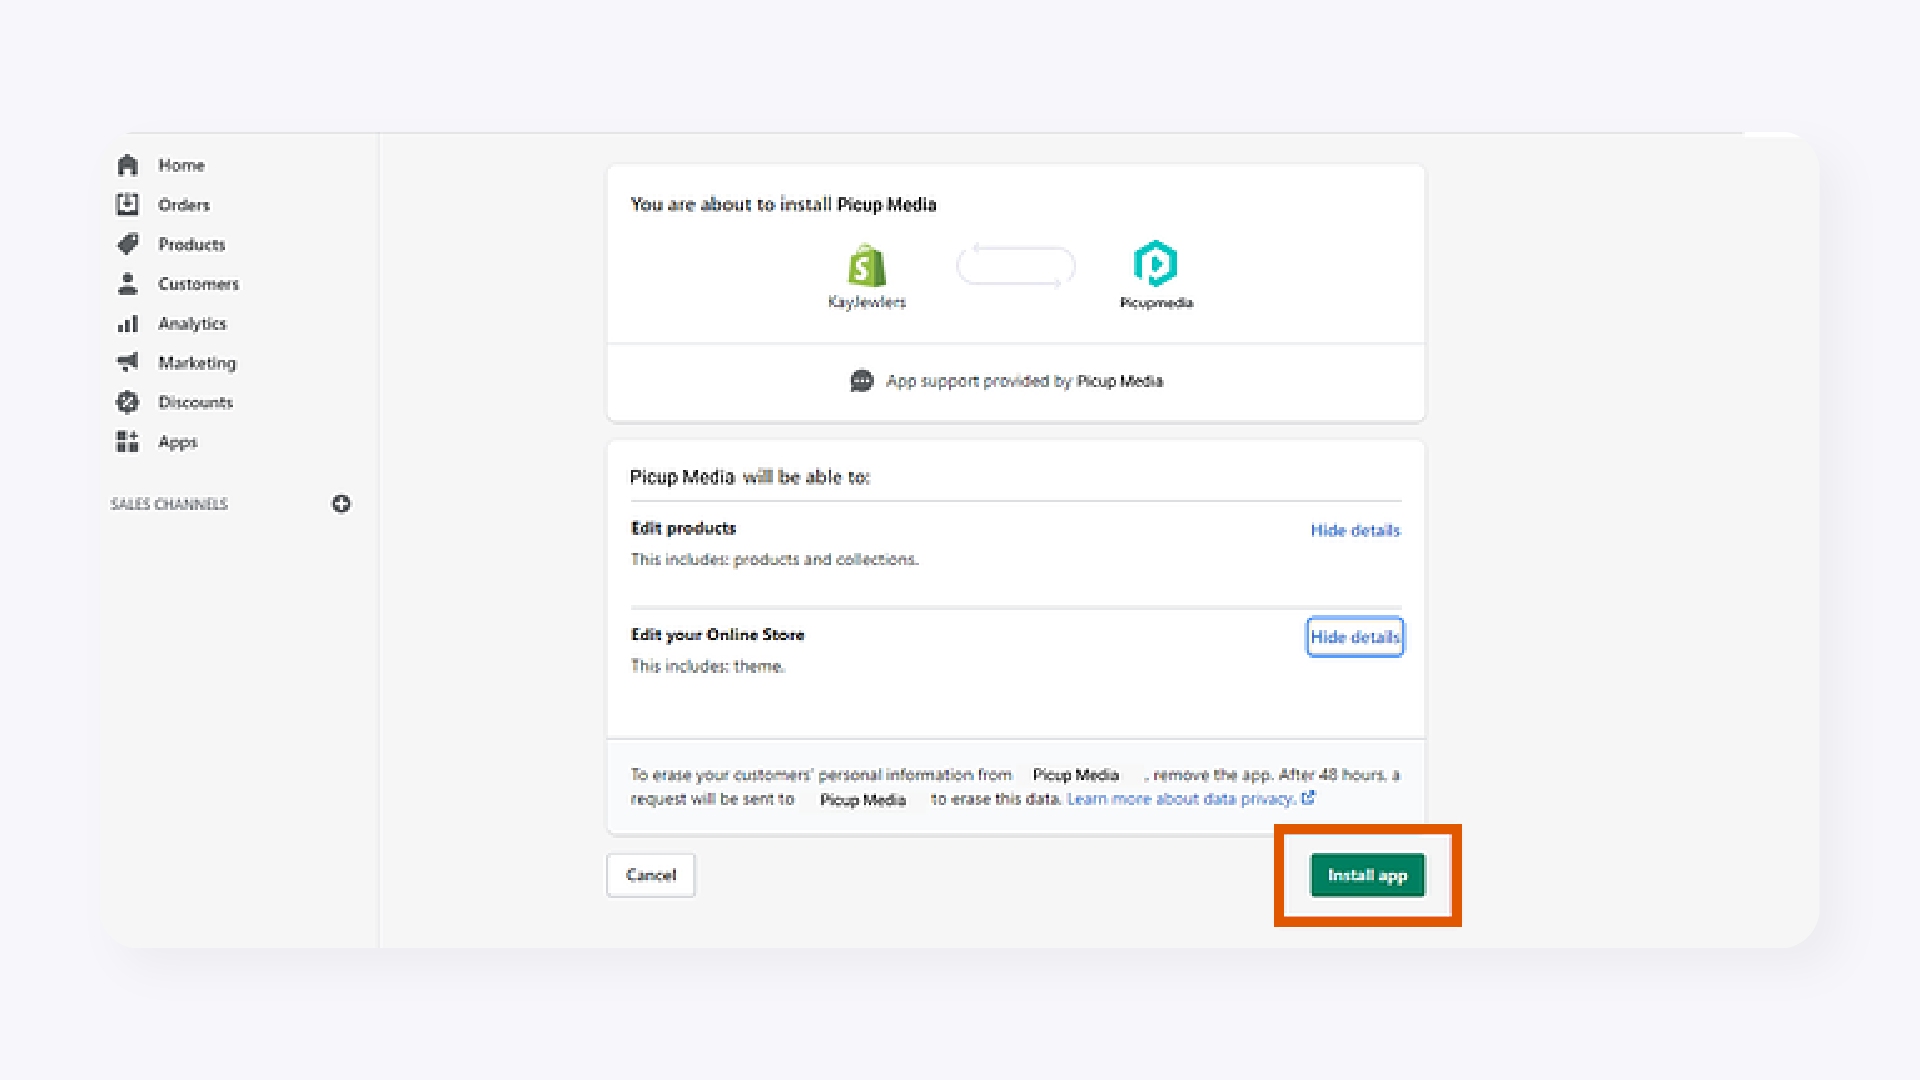Add a sales channel with plus icon
Image resolution: width=1920 pixels, height=1080 pixels.
click(341, 504)
